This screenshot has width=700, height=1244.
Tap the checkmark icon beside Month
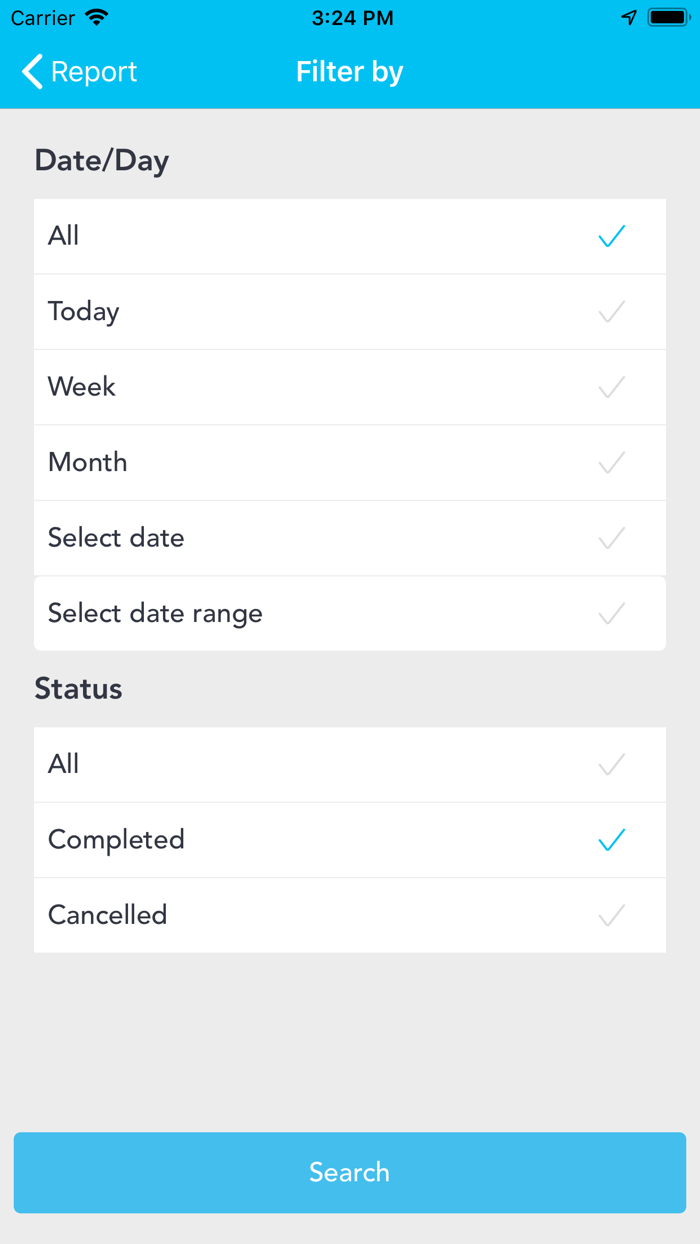point(611,463)
